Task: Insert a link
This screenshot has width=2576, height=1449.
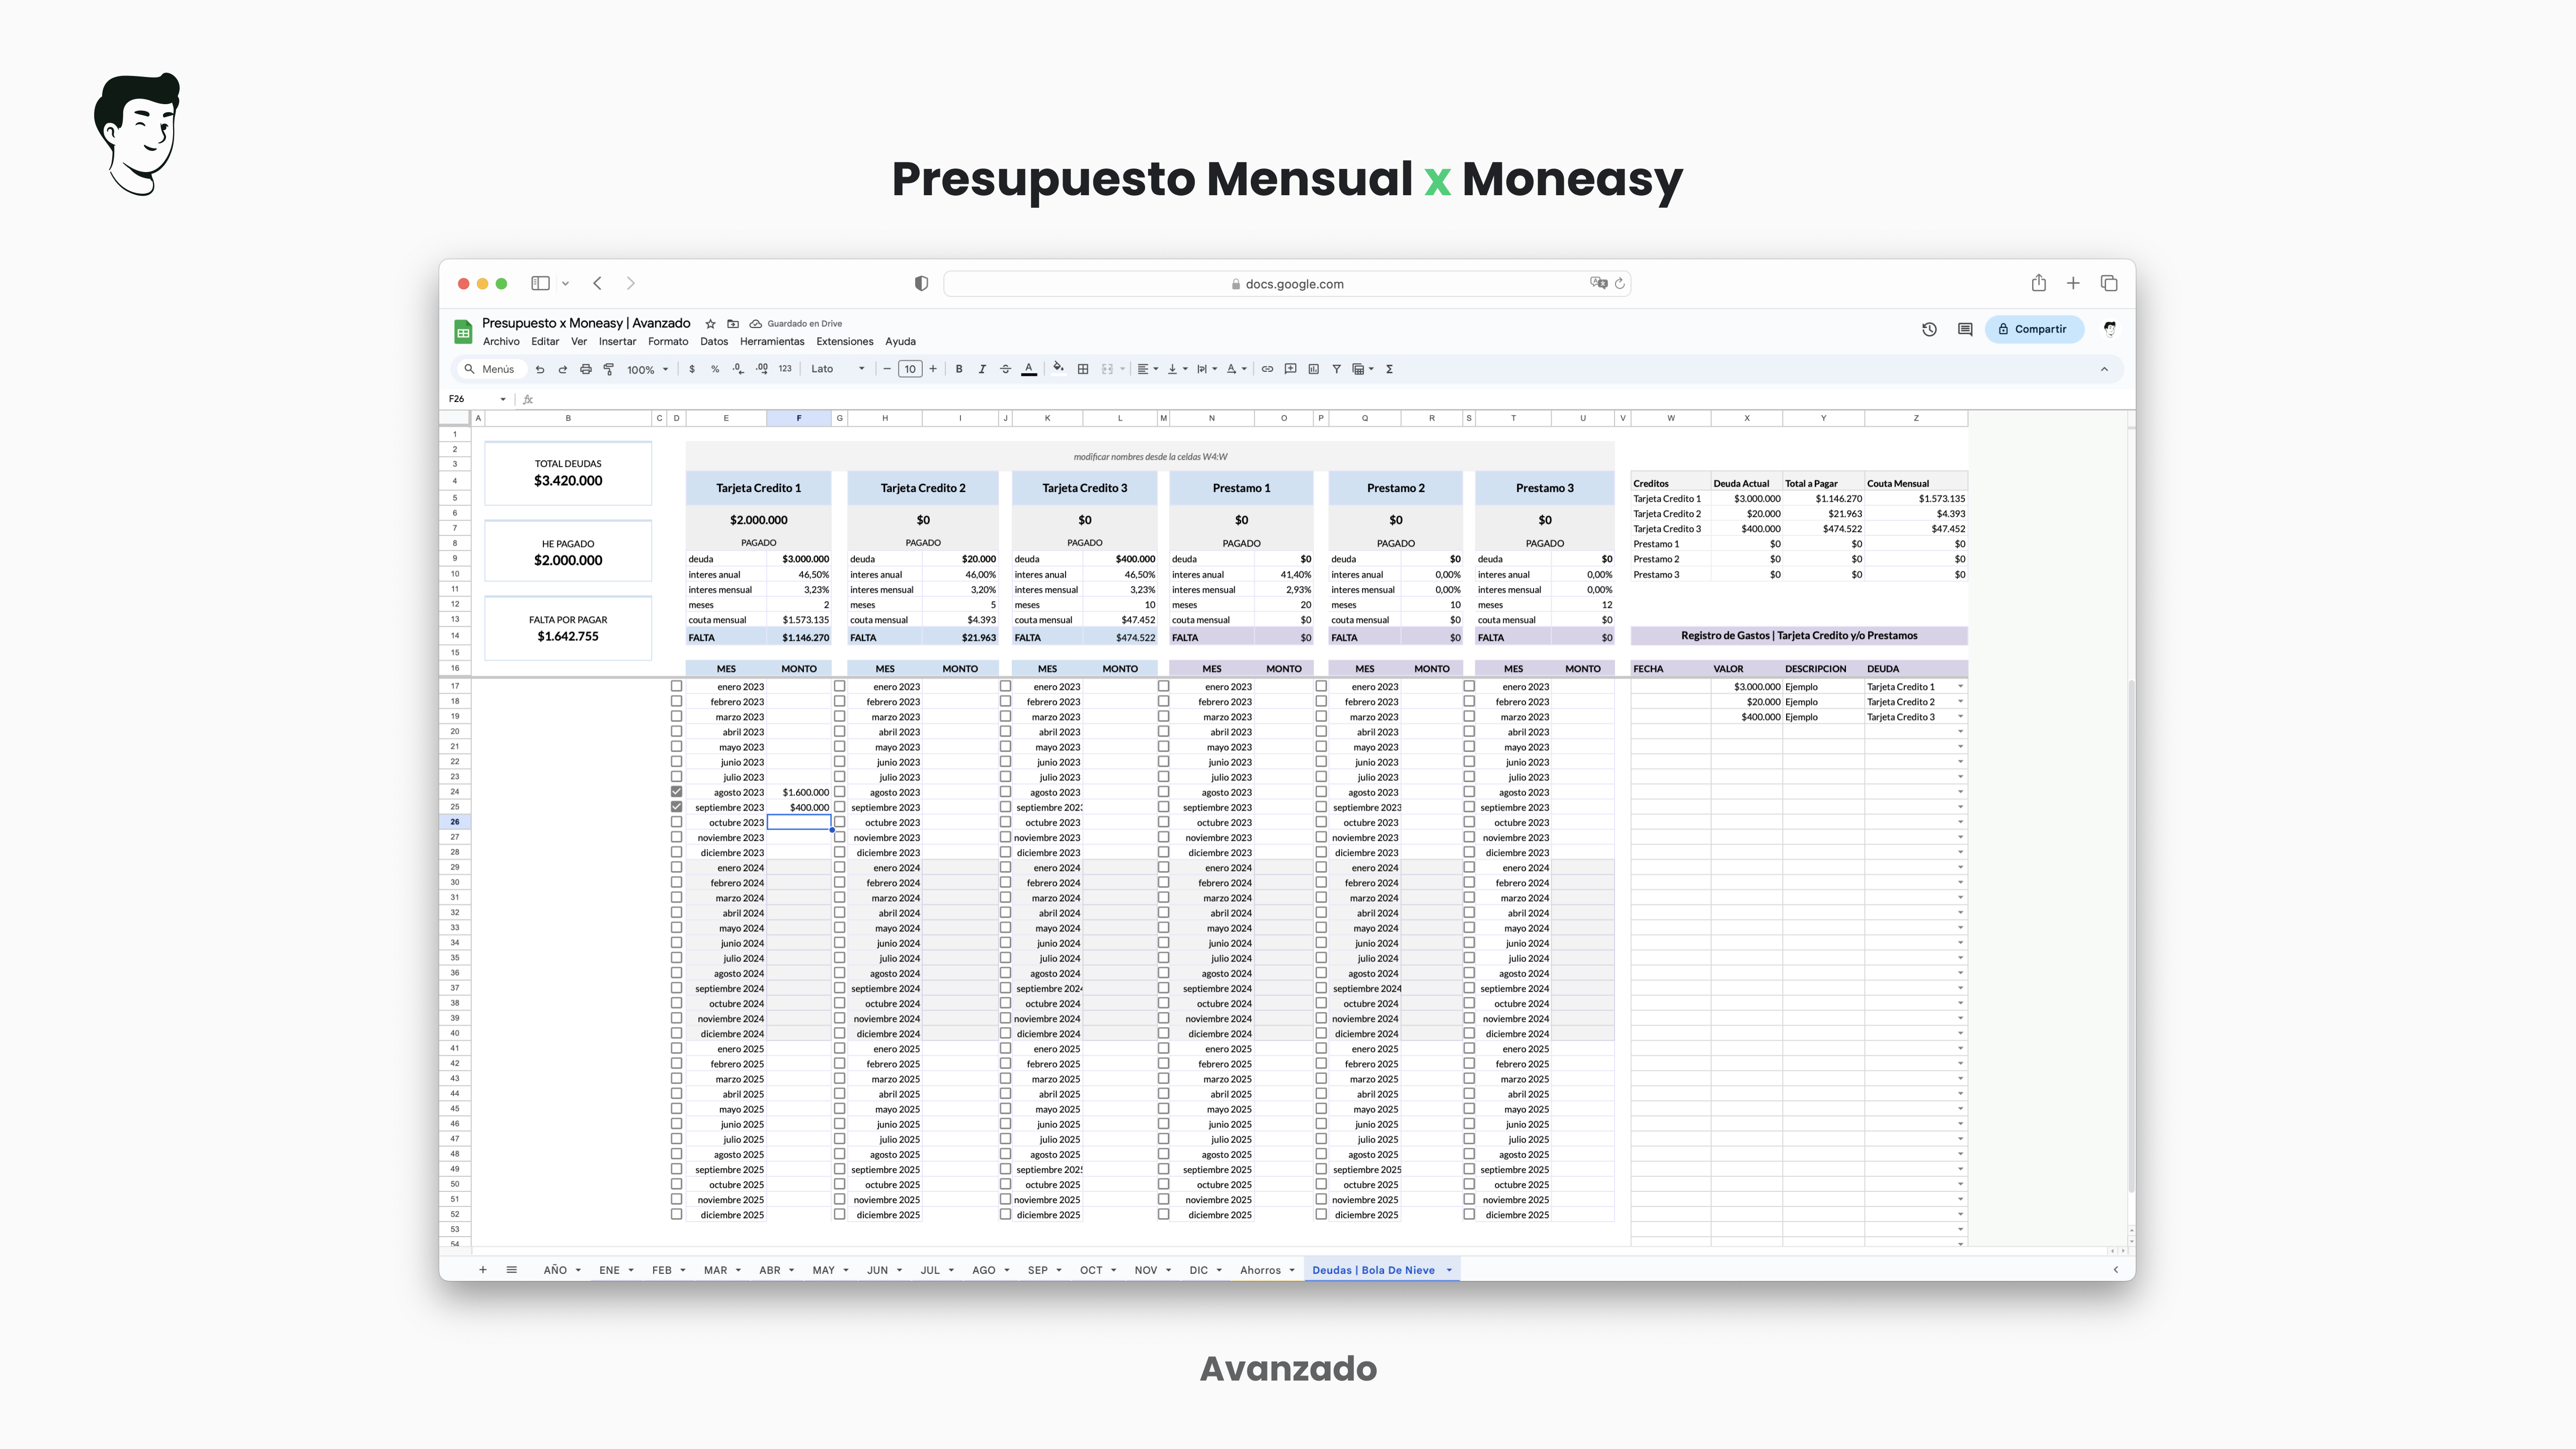Action: [x=1267, y=369]
